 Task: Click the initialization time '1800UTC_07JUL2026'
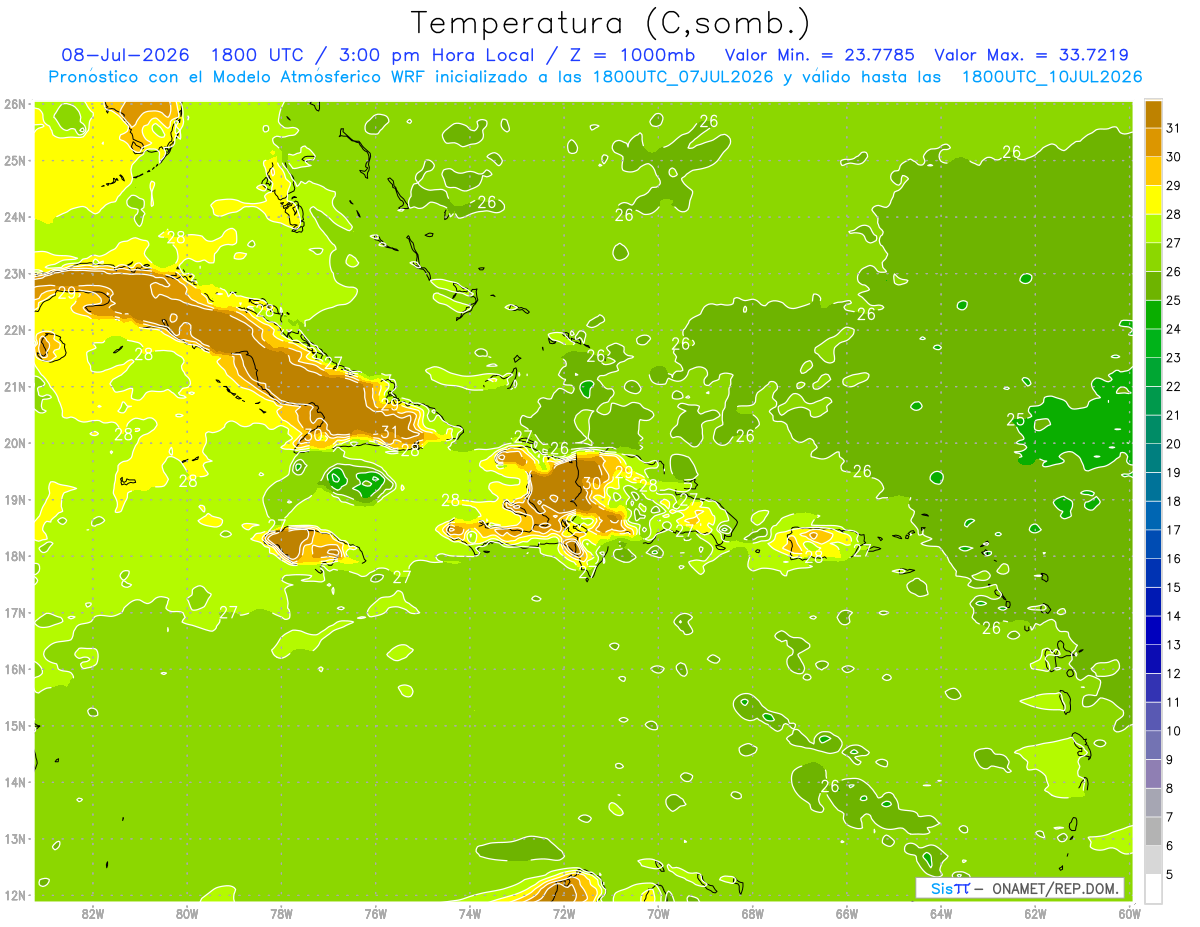[x=683, y=77]
